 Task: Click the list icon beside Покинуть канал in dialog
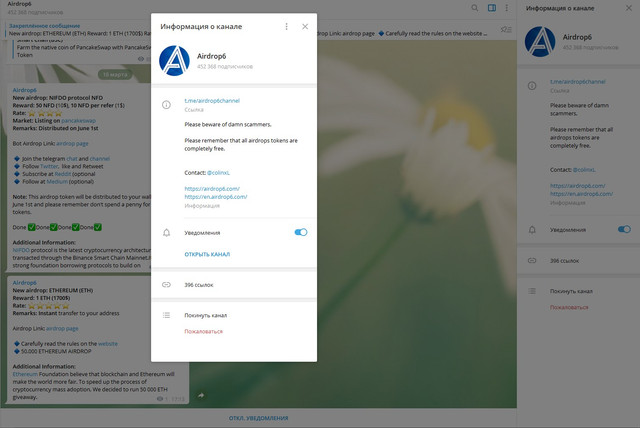166,315
